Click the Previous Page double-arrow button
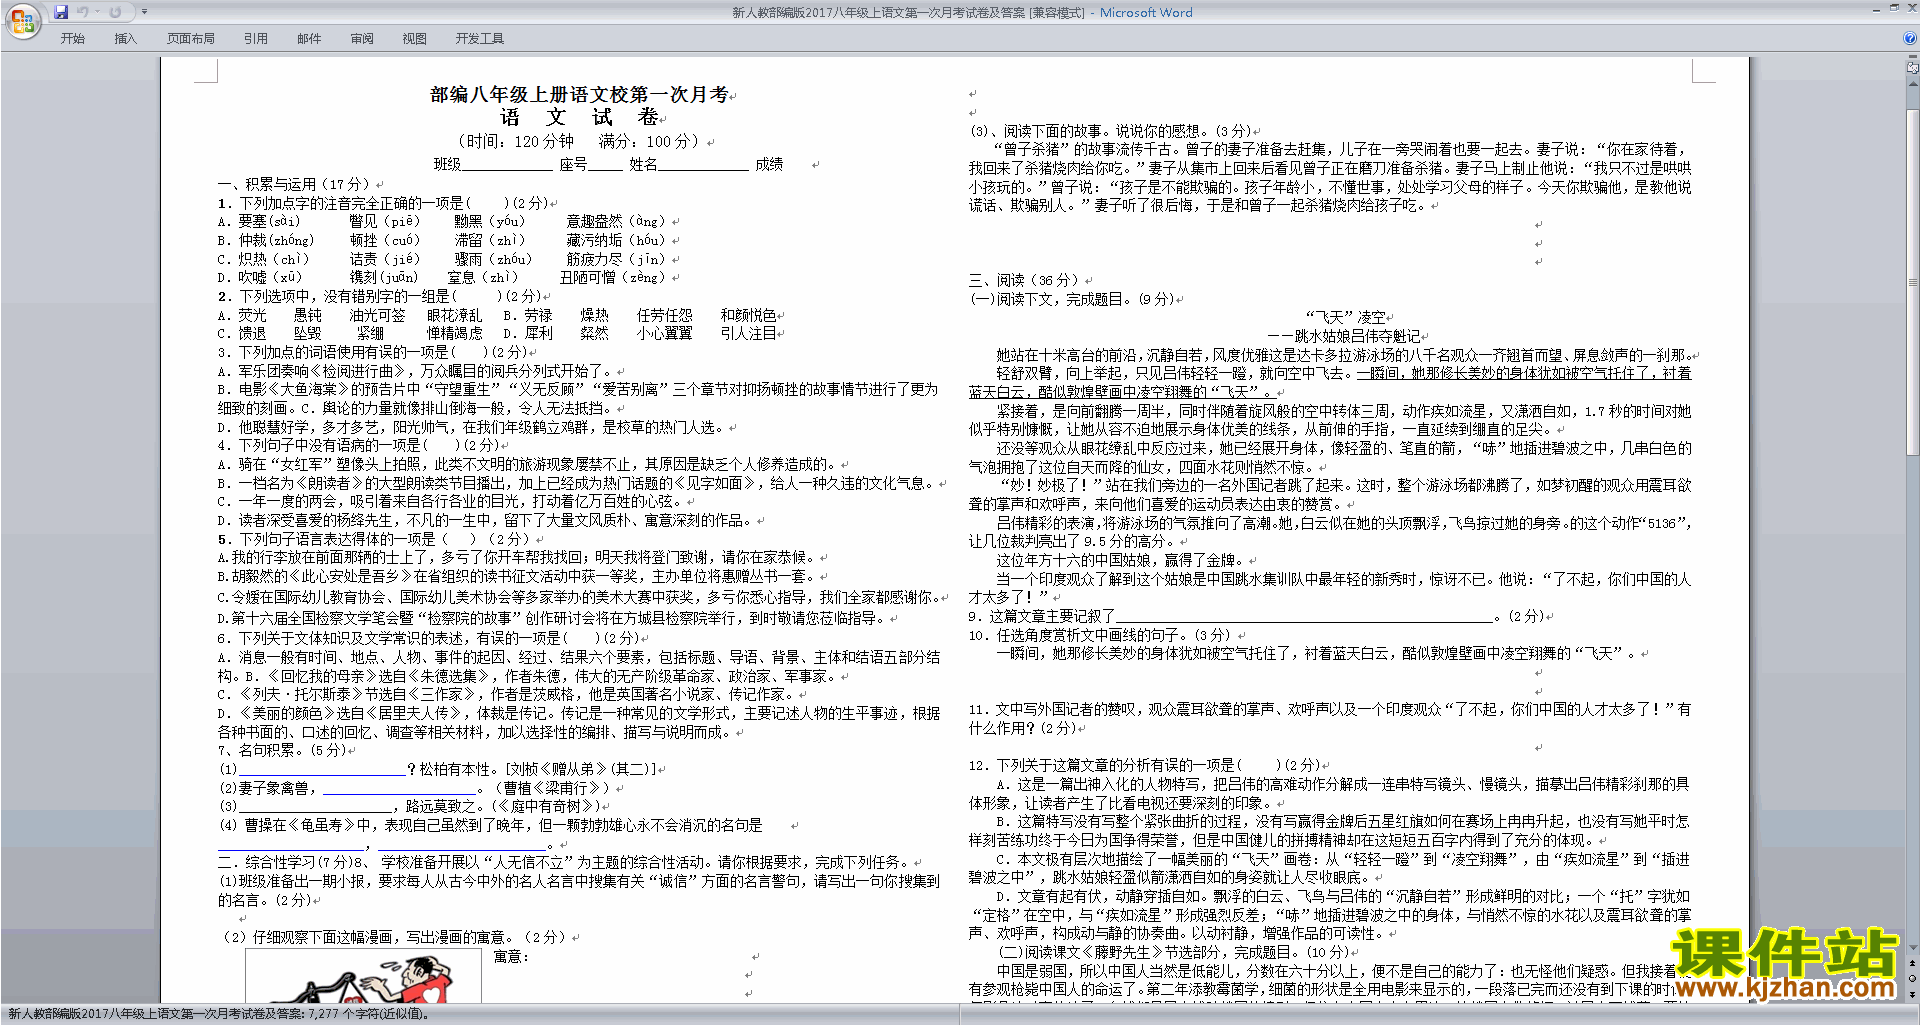The height and width of the screenshot is (1025, 1920). [x=1913, y=963]
